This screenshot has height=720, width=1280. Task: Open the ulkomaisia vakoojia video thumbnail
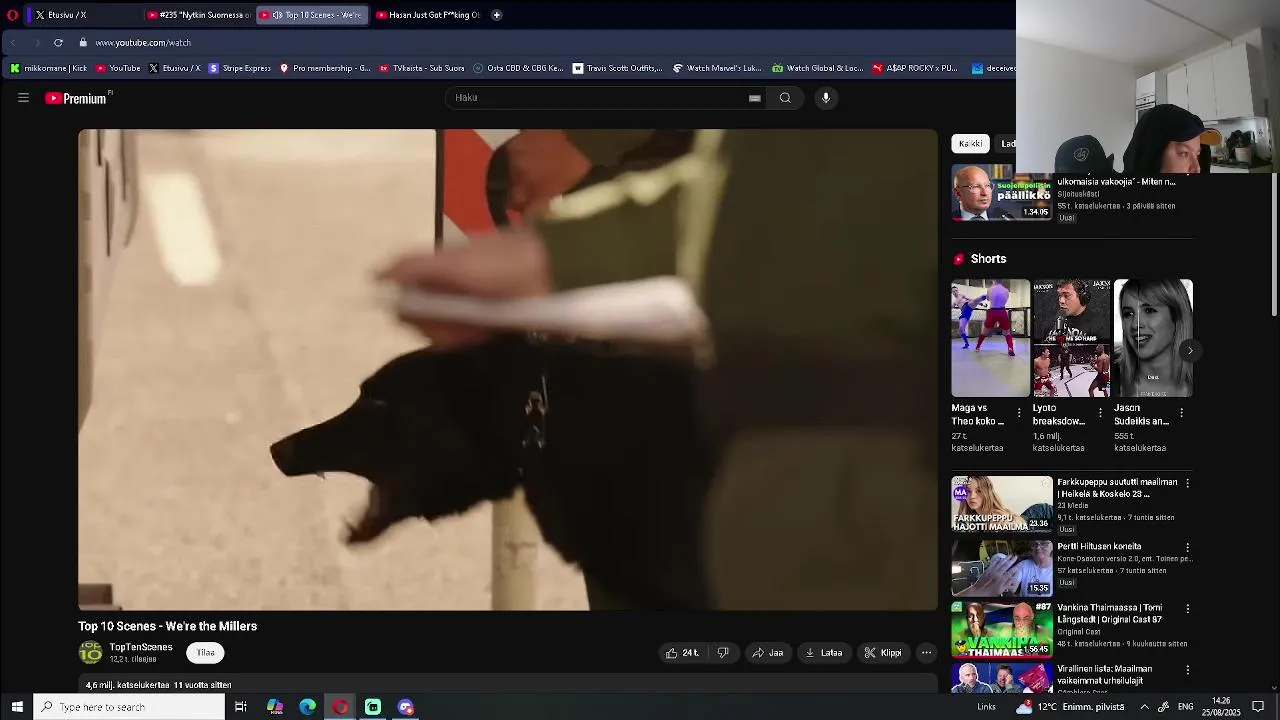pyautogui.click(x=1001, y=192)
